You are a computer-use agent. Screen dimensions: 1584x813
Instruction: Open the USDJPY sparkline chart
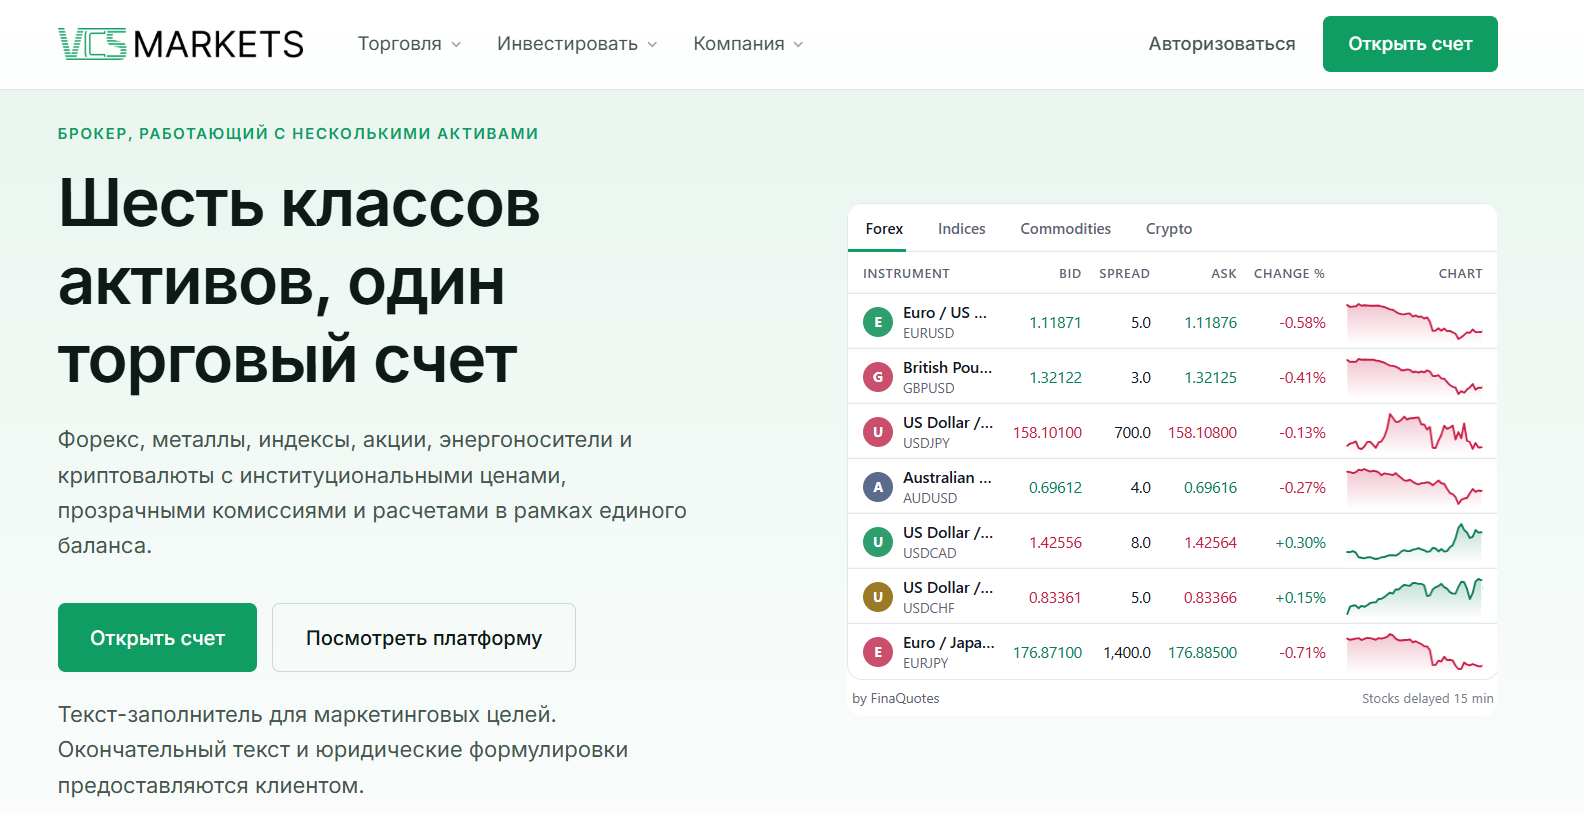coord(1414,432)
